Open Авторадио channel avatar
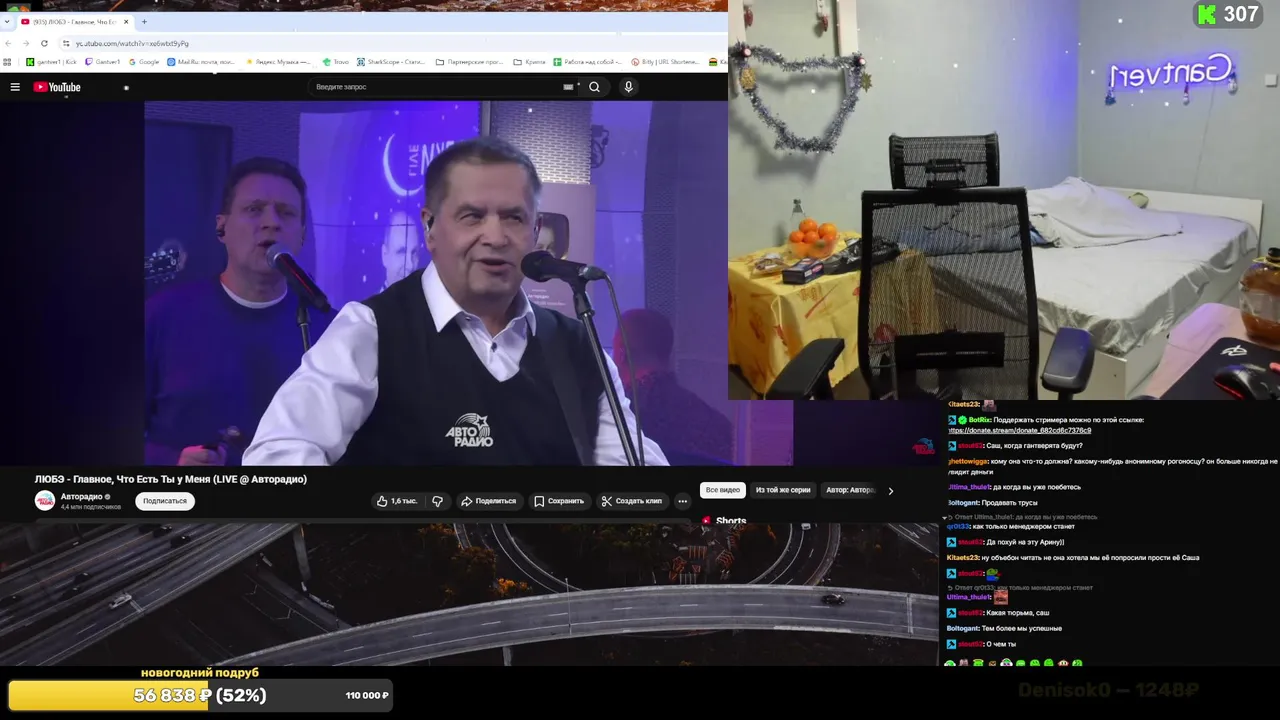Image resolution: width=1280 pixels, height=720 pixels. (45, 500)
